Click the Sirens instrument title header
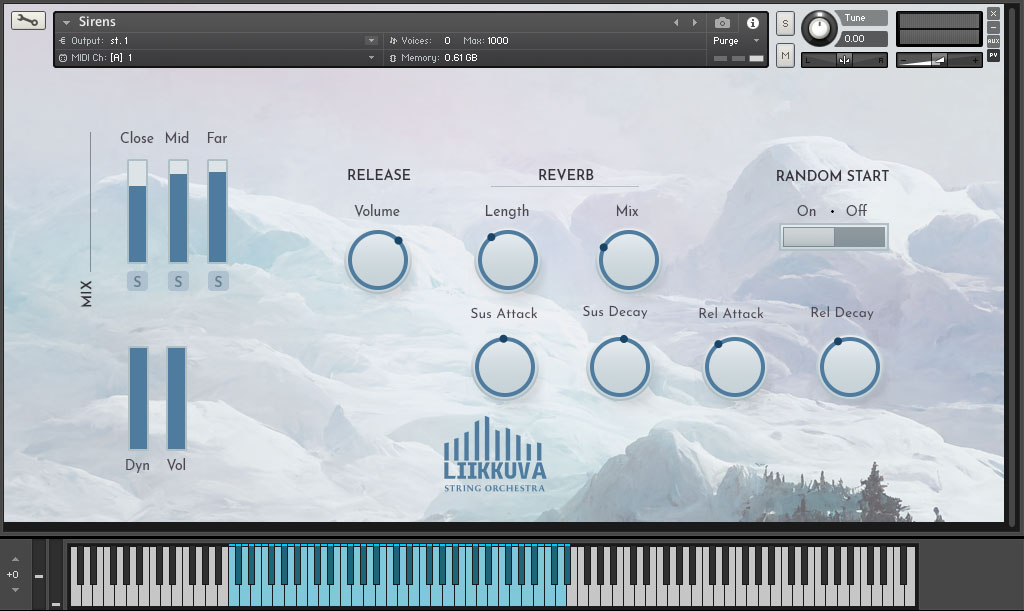The width and height of the screenshot is (1024, 611). click(100, 20)
